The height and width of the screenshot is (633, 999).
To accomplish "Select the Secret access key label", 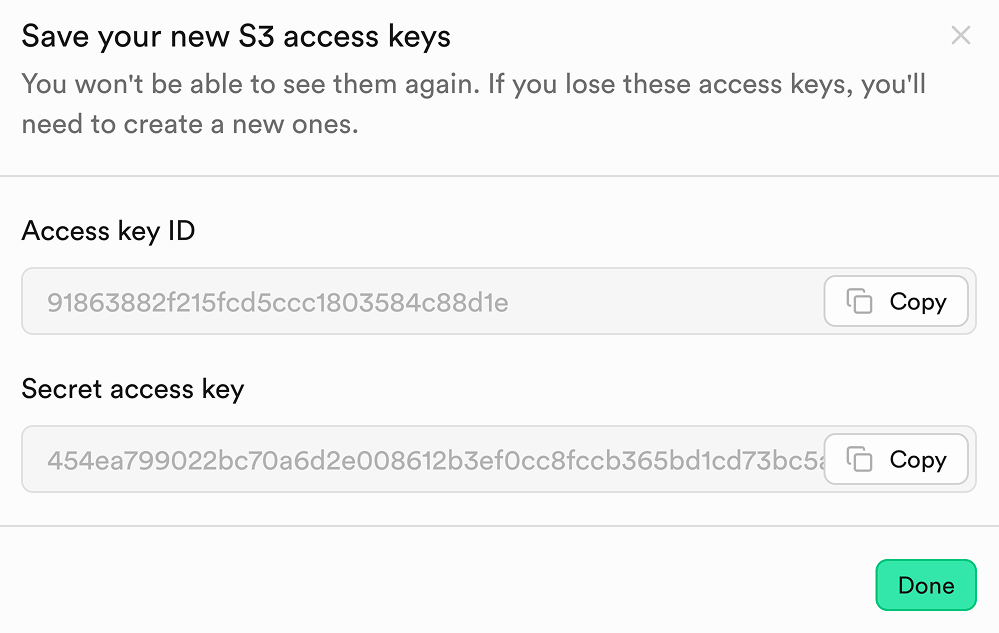I will pyautogui.click(x=133, y=389).
